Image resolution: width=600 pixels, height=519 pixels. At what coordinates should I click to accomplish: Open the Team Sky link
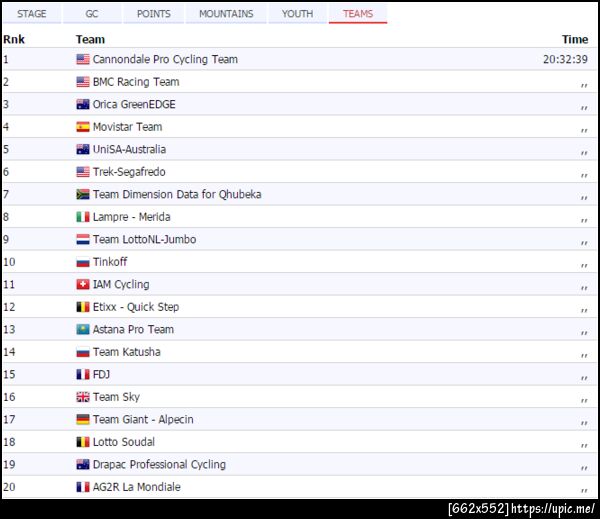[117, 397]
